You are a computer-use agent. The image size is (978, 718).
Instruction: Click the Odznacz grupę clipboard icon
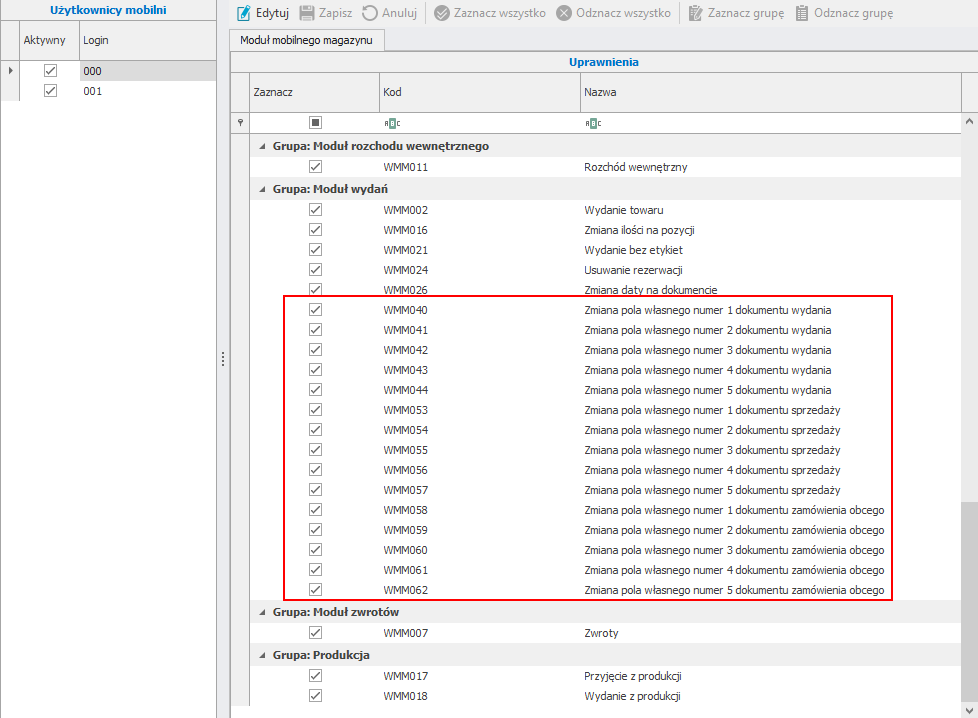802,14
